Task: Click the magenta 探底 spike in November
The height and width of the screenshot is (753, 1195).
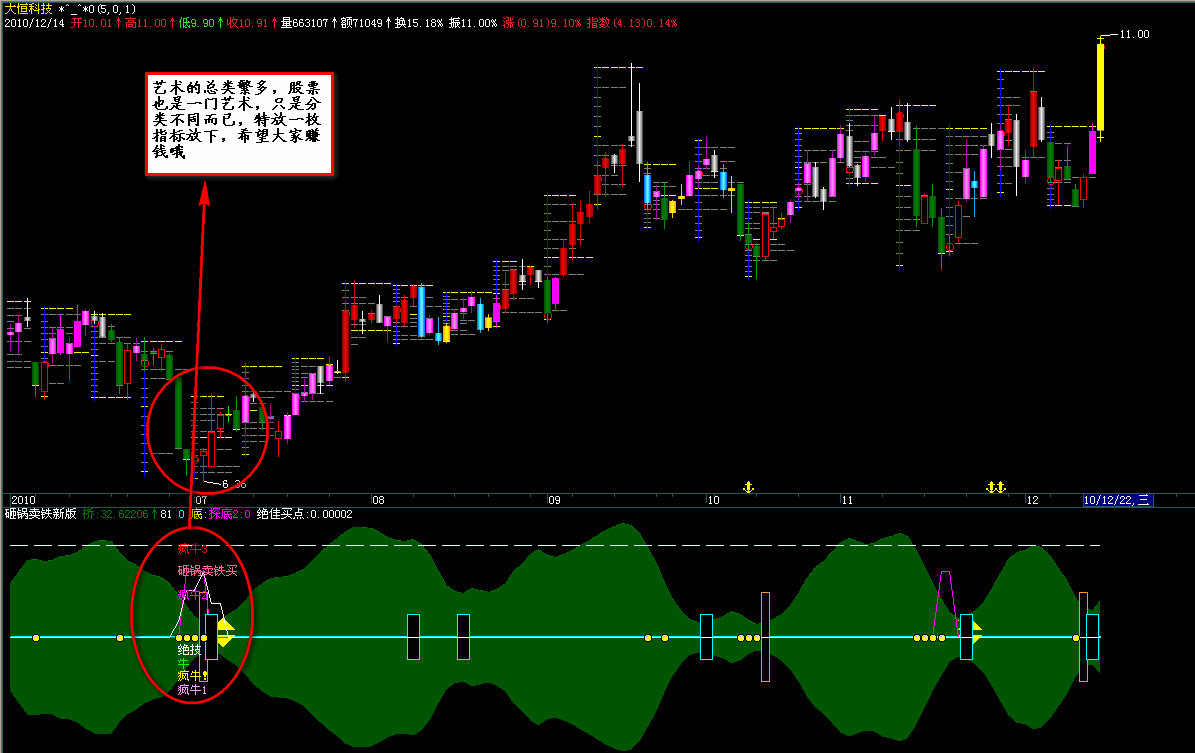Action: (946, 602)
